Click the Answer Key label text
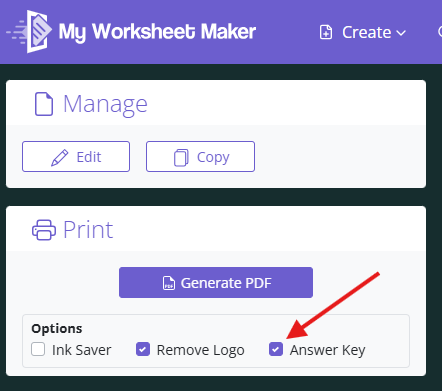The image size is (442, 391). (328, 351)
